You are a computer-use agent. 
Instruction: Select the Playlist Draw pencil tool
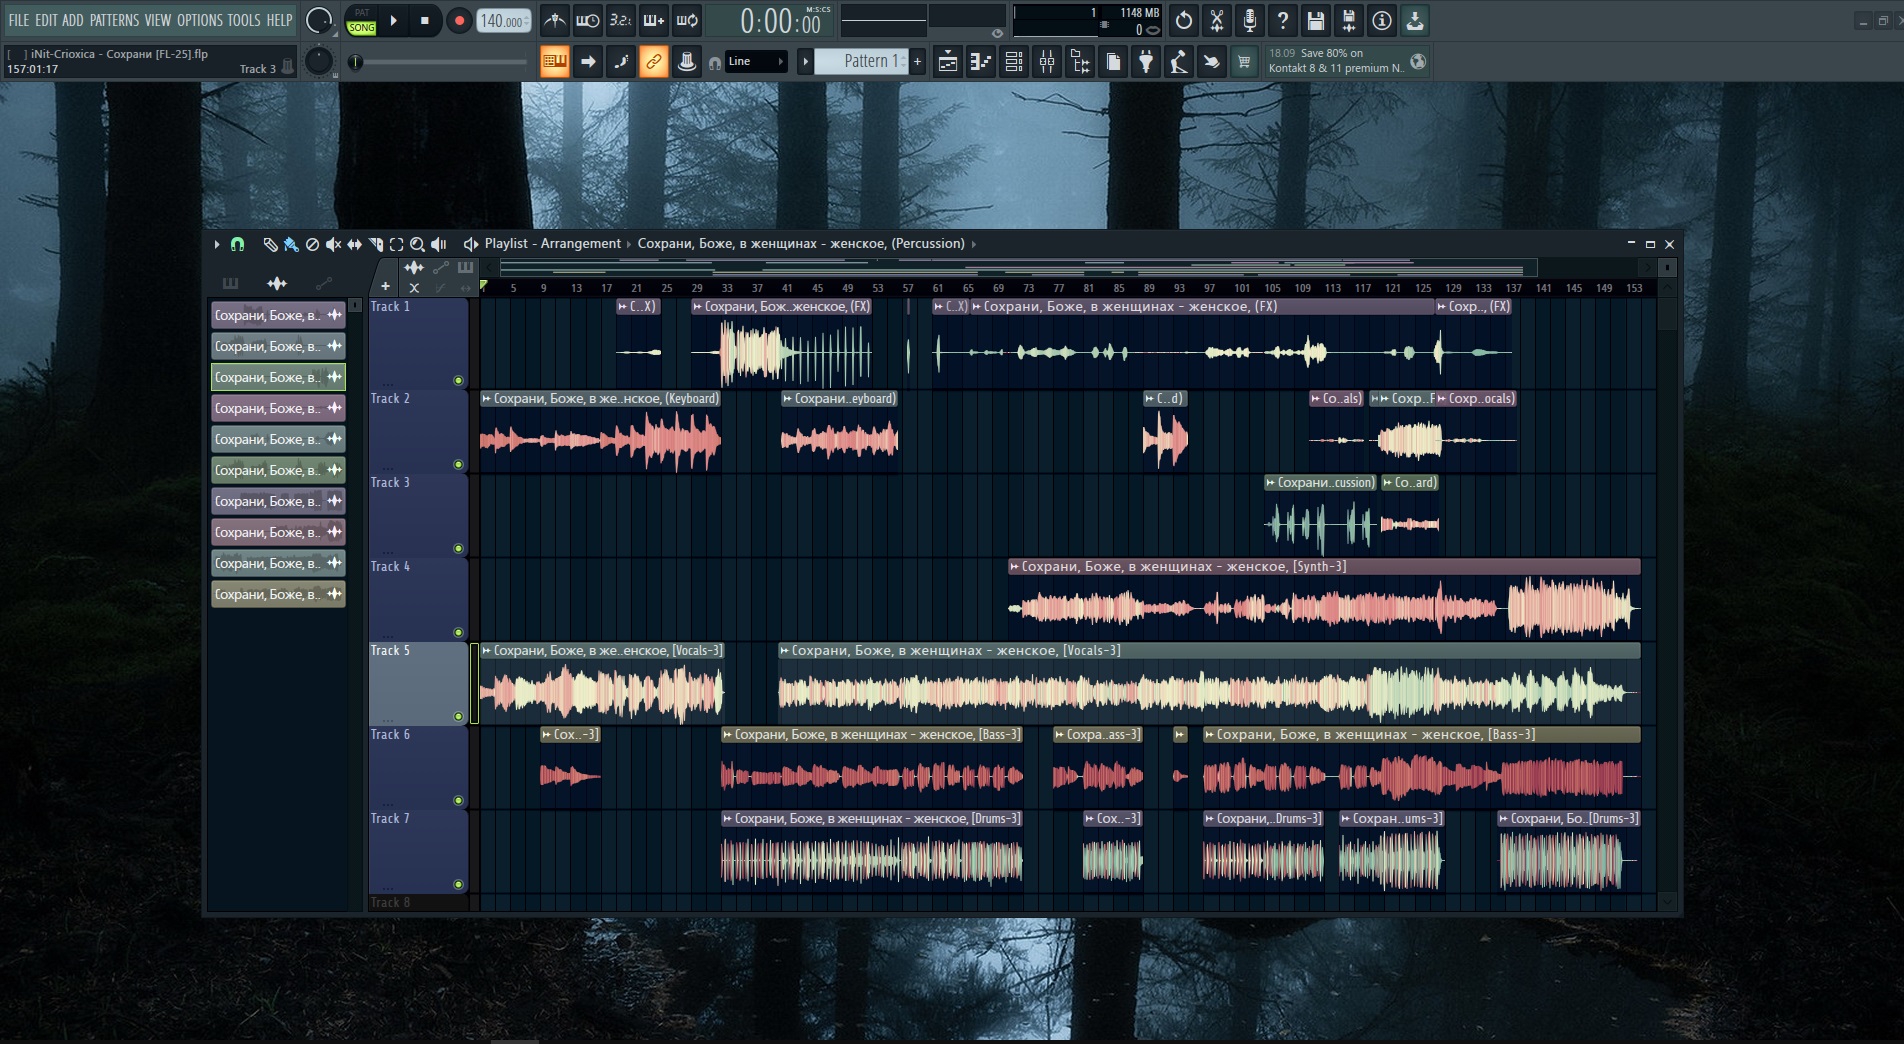pos(270,244)
